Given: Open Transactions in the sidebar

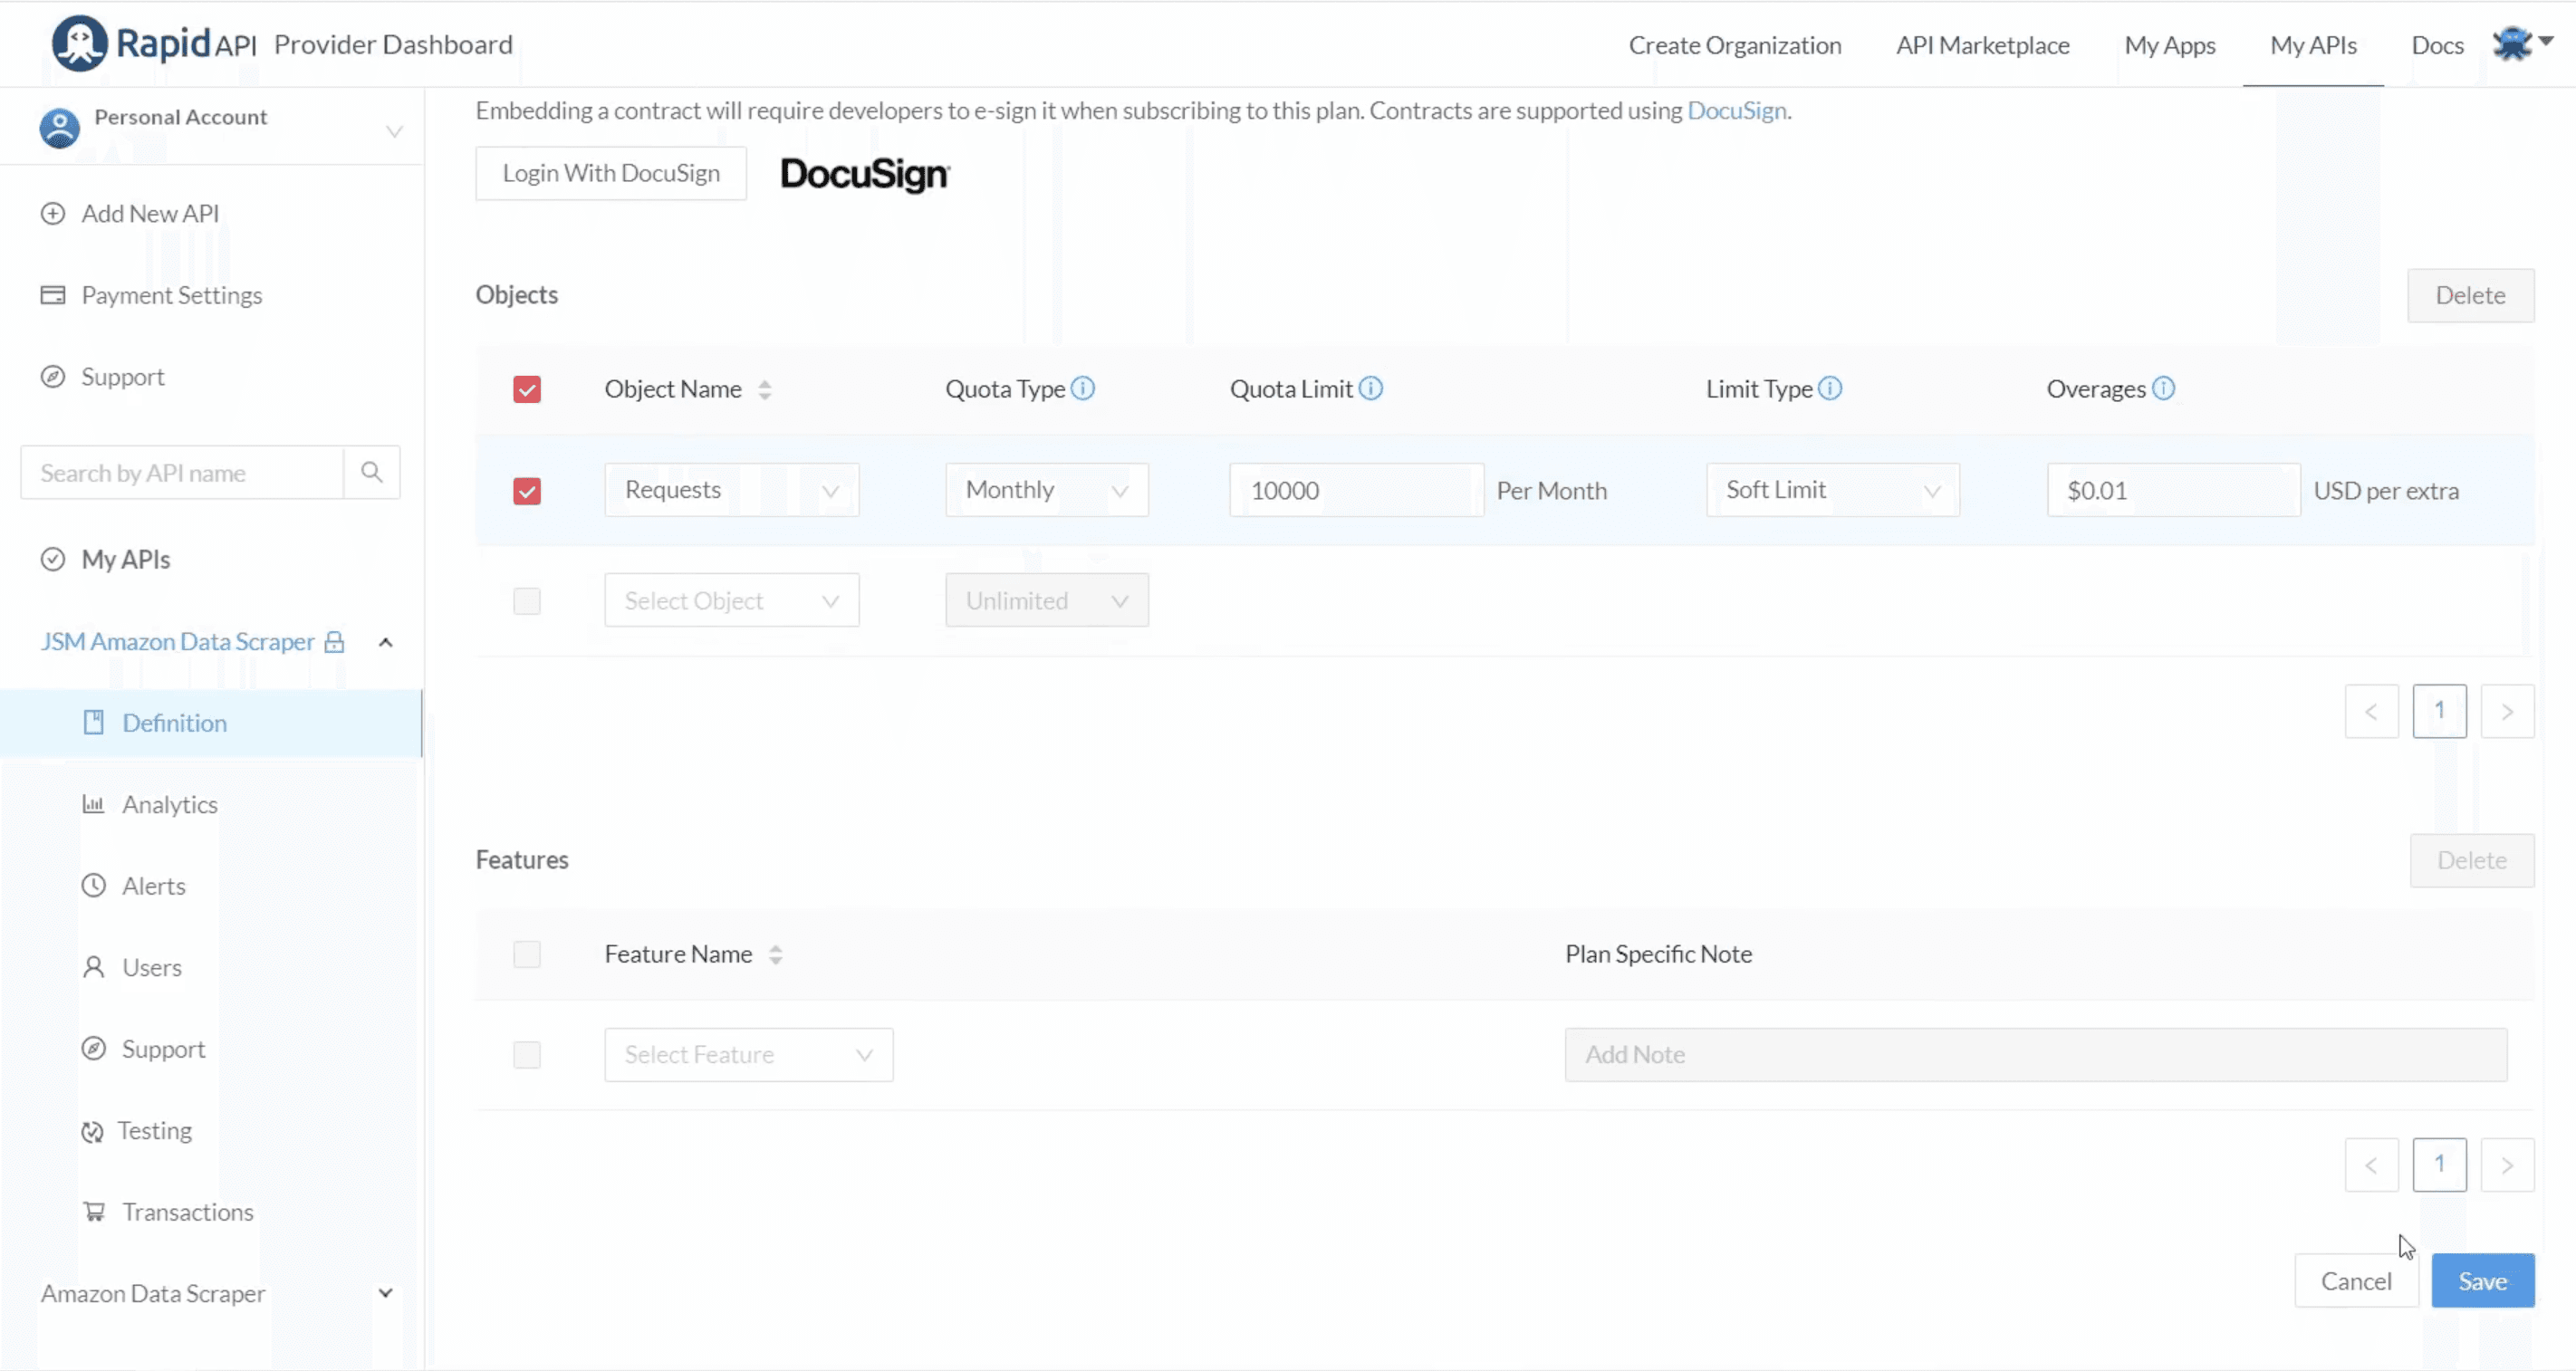Looking at the screenshot, I should tap(188, 1212).
